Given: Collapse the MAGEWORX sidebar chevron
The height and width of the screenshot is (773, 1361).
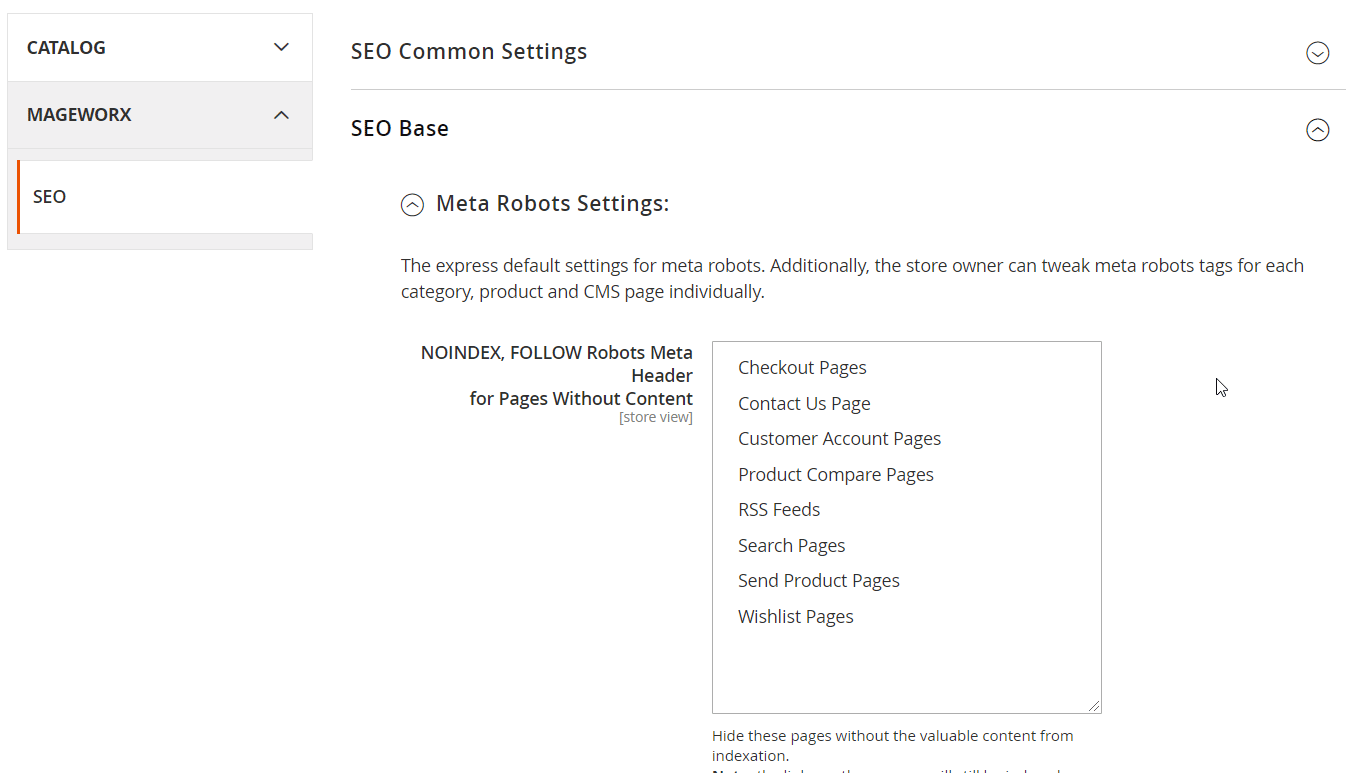Looking at the screenshot, I should [281, 115].
